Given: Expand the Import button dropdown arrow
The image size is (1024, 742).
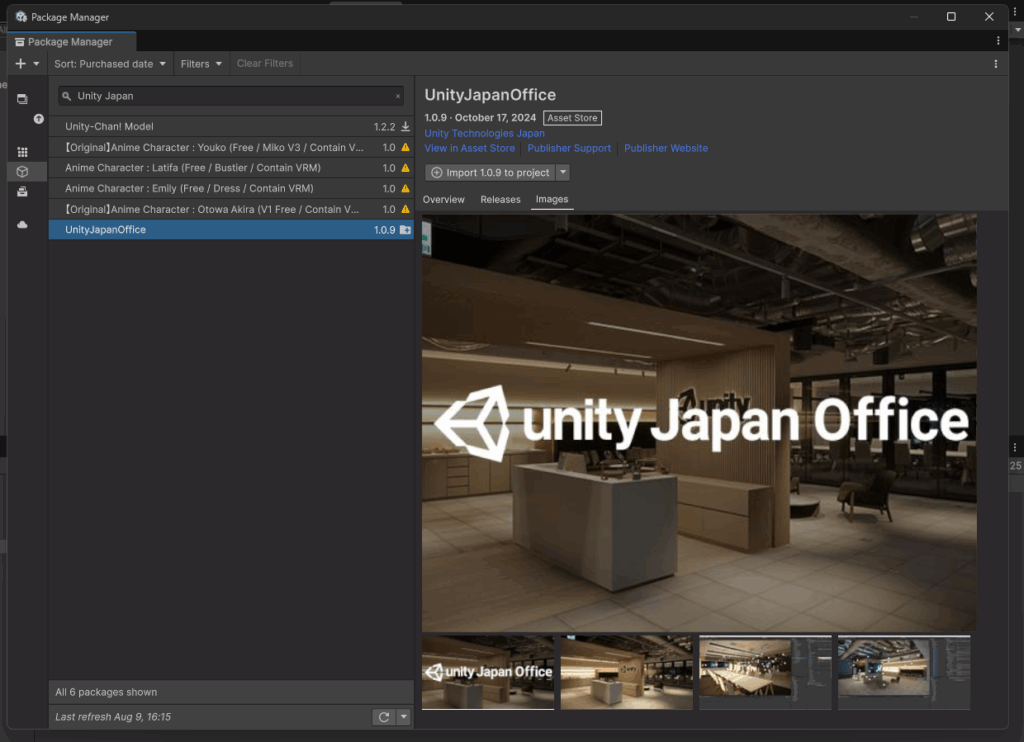Looking at the screenshot, I should point(563,172).
